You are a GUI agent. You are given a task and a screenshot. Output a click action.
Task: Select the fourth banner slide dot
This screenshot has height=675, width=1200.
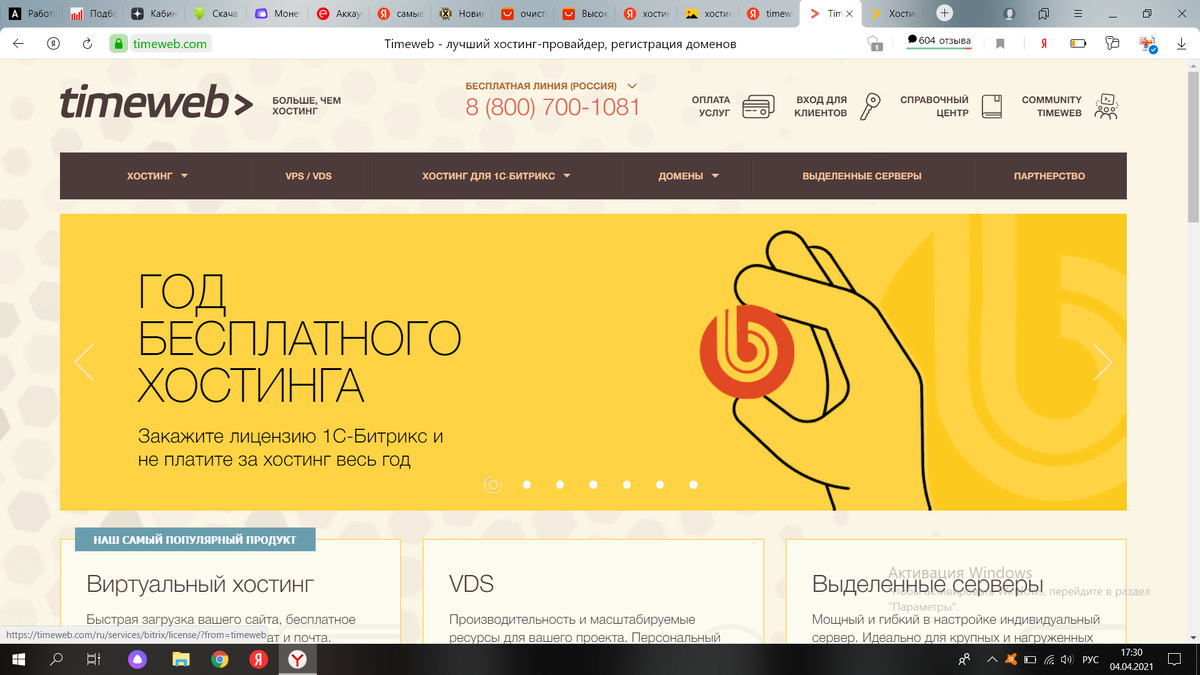coord(593,485)
